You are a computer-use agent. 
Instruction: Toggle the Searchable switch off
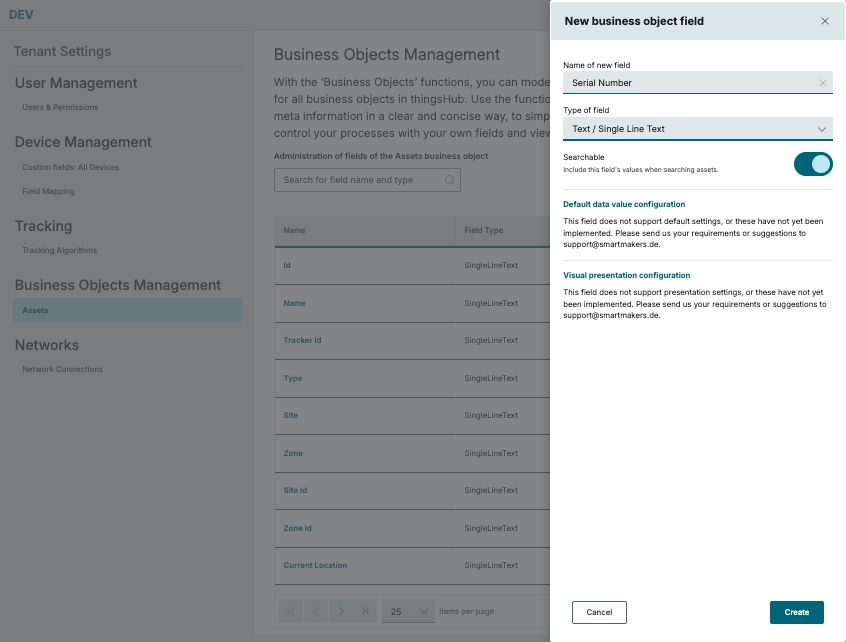tap(813, 164)
